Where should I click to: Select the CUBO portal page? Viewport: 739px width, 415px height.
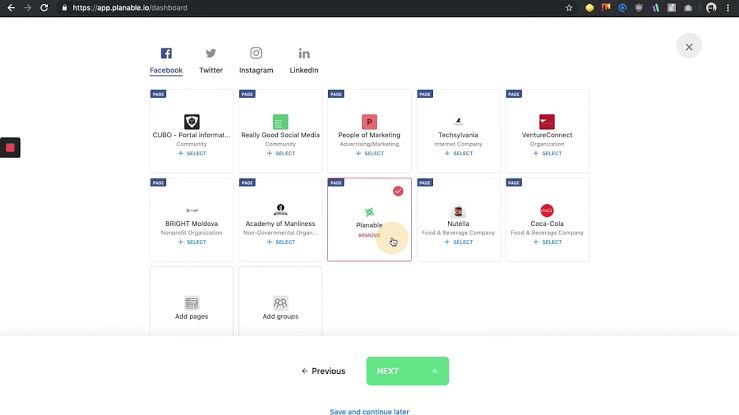(191, 153)
